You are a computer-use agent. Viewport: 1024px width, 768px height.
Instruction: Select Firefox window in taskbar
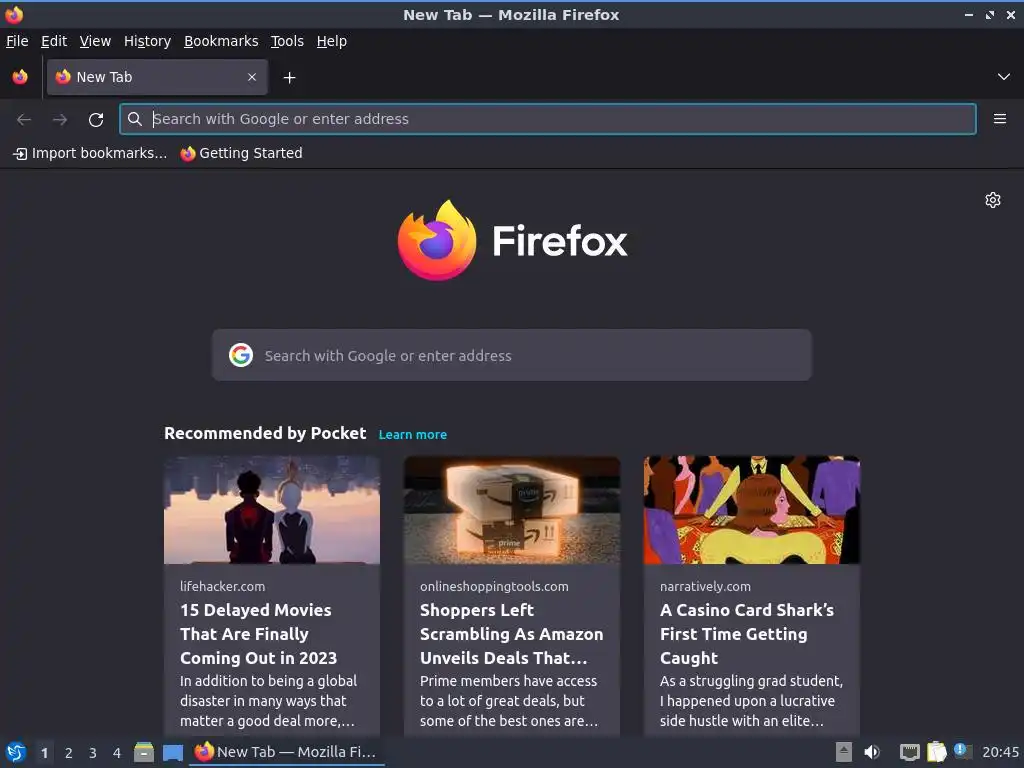287,752
